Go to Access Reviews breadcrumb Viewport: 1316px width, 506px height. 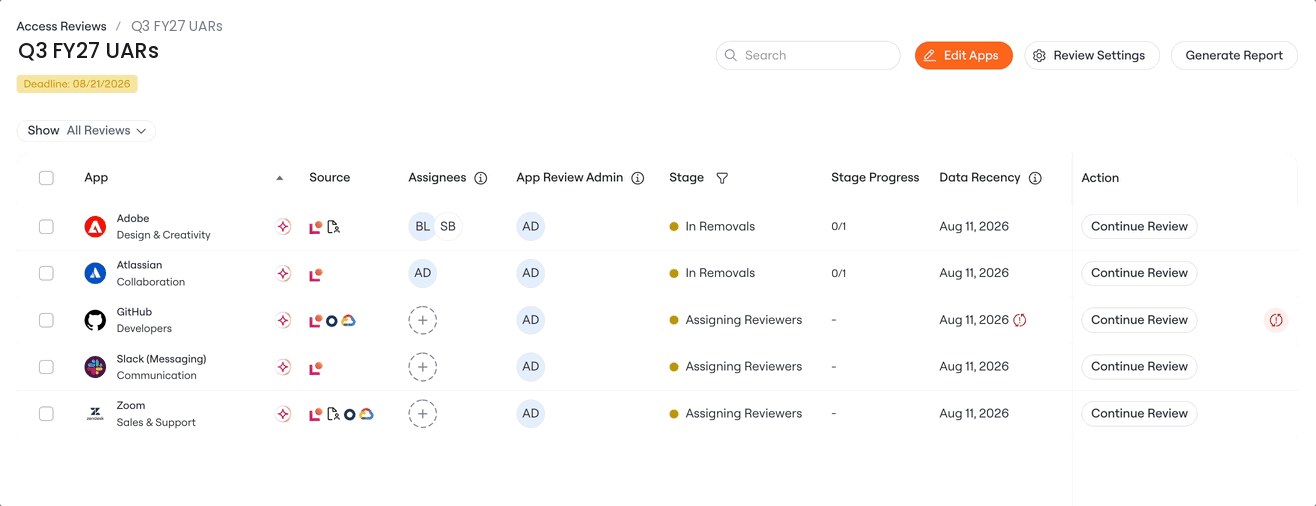tap(61, 26)
